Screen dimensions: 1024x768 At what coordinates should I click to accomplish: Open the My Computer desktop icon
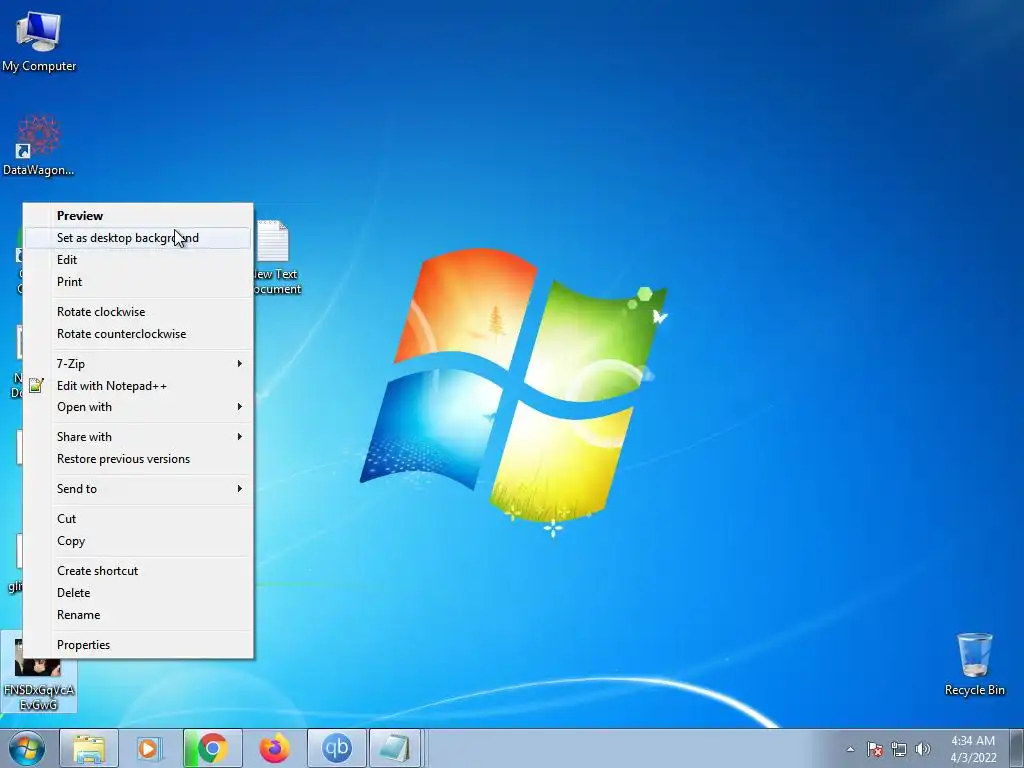[39, 40]
